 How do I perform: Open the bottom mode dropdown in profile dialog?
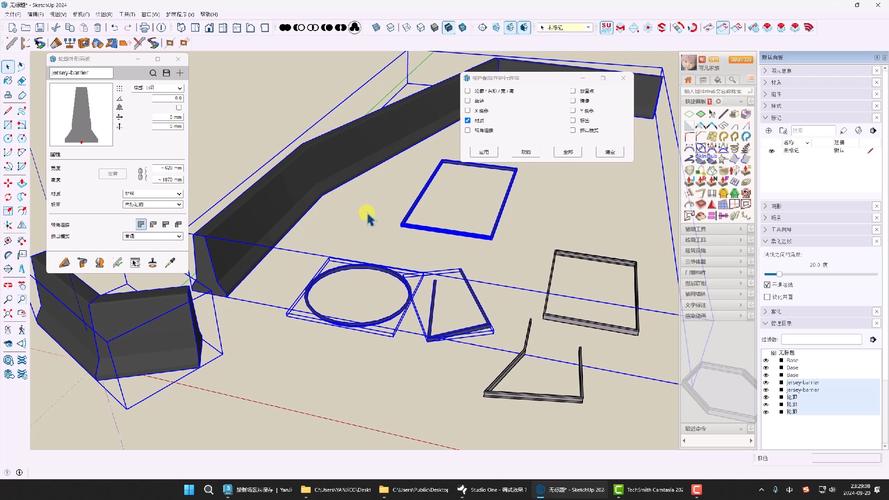[x=153, y=236]
